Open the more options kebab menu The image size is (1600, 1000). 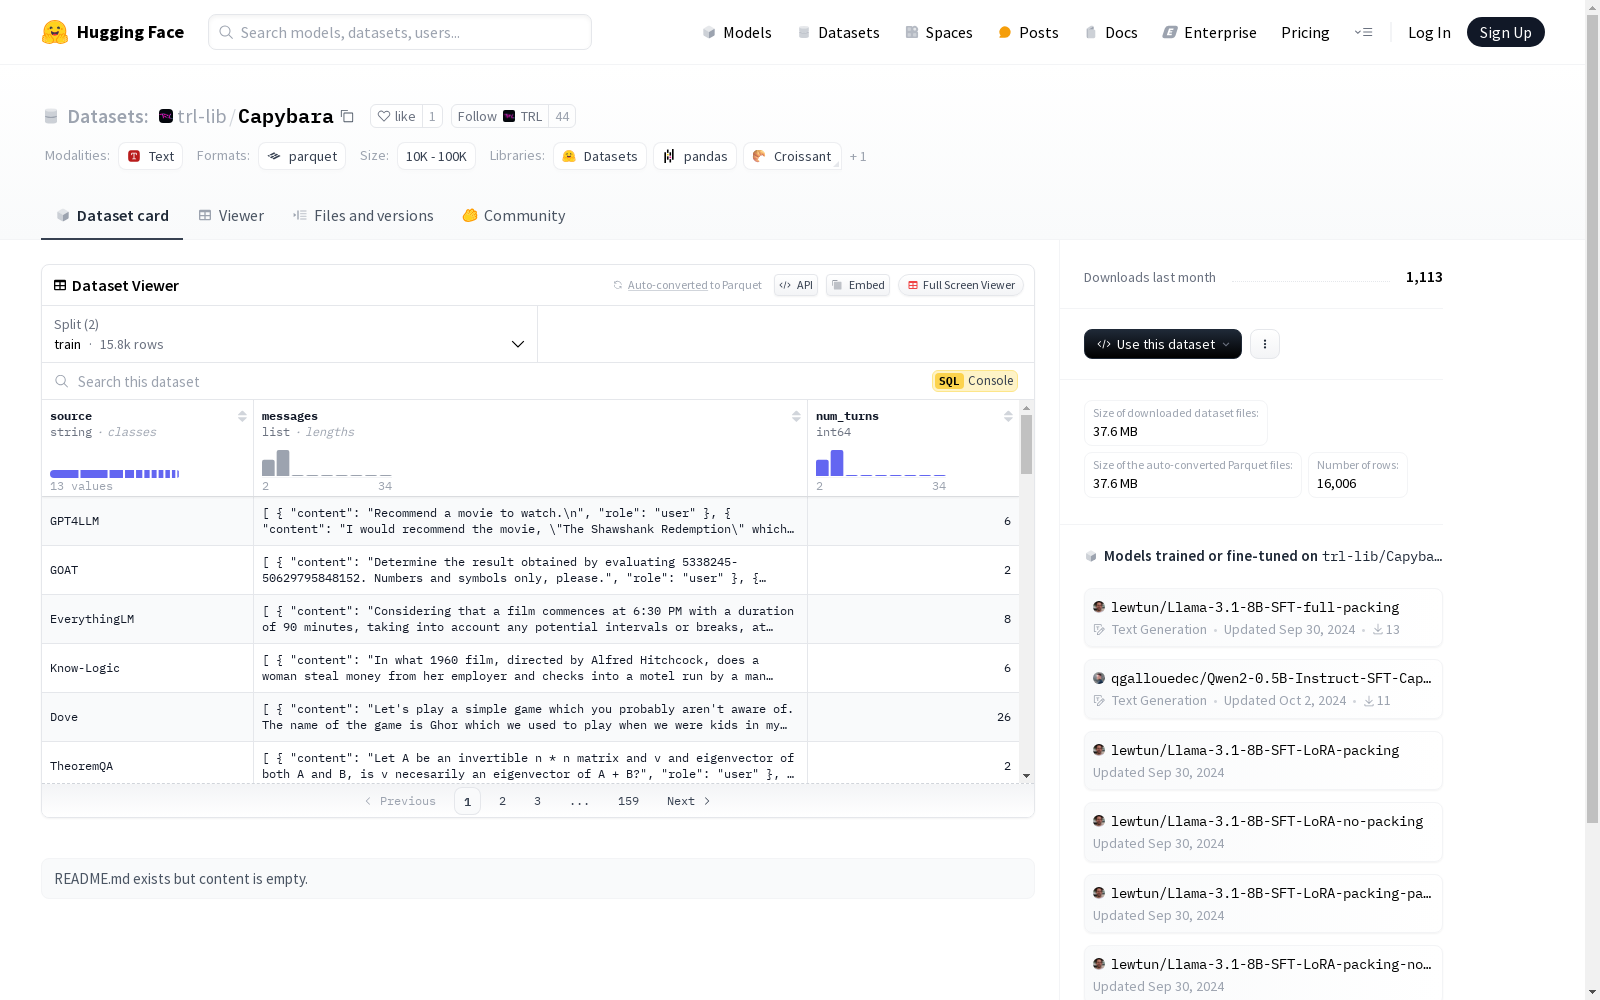click(x=1265, y=344)
